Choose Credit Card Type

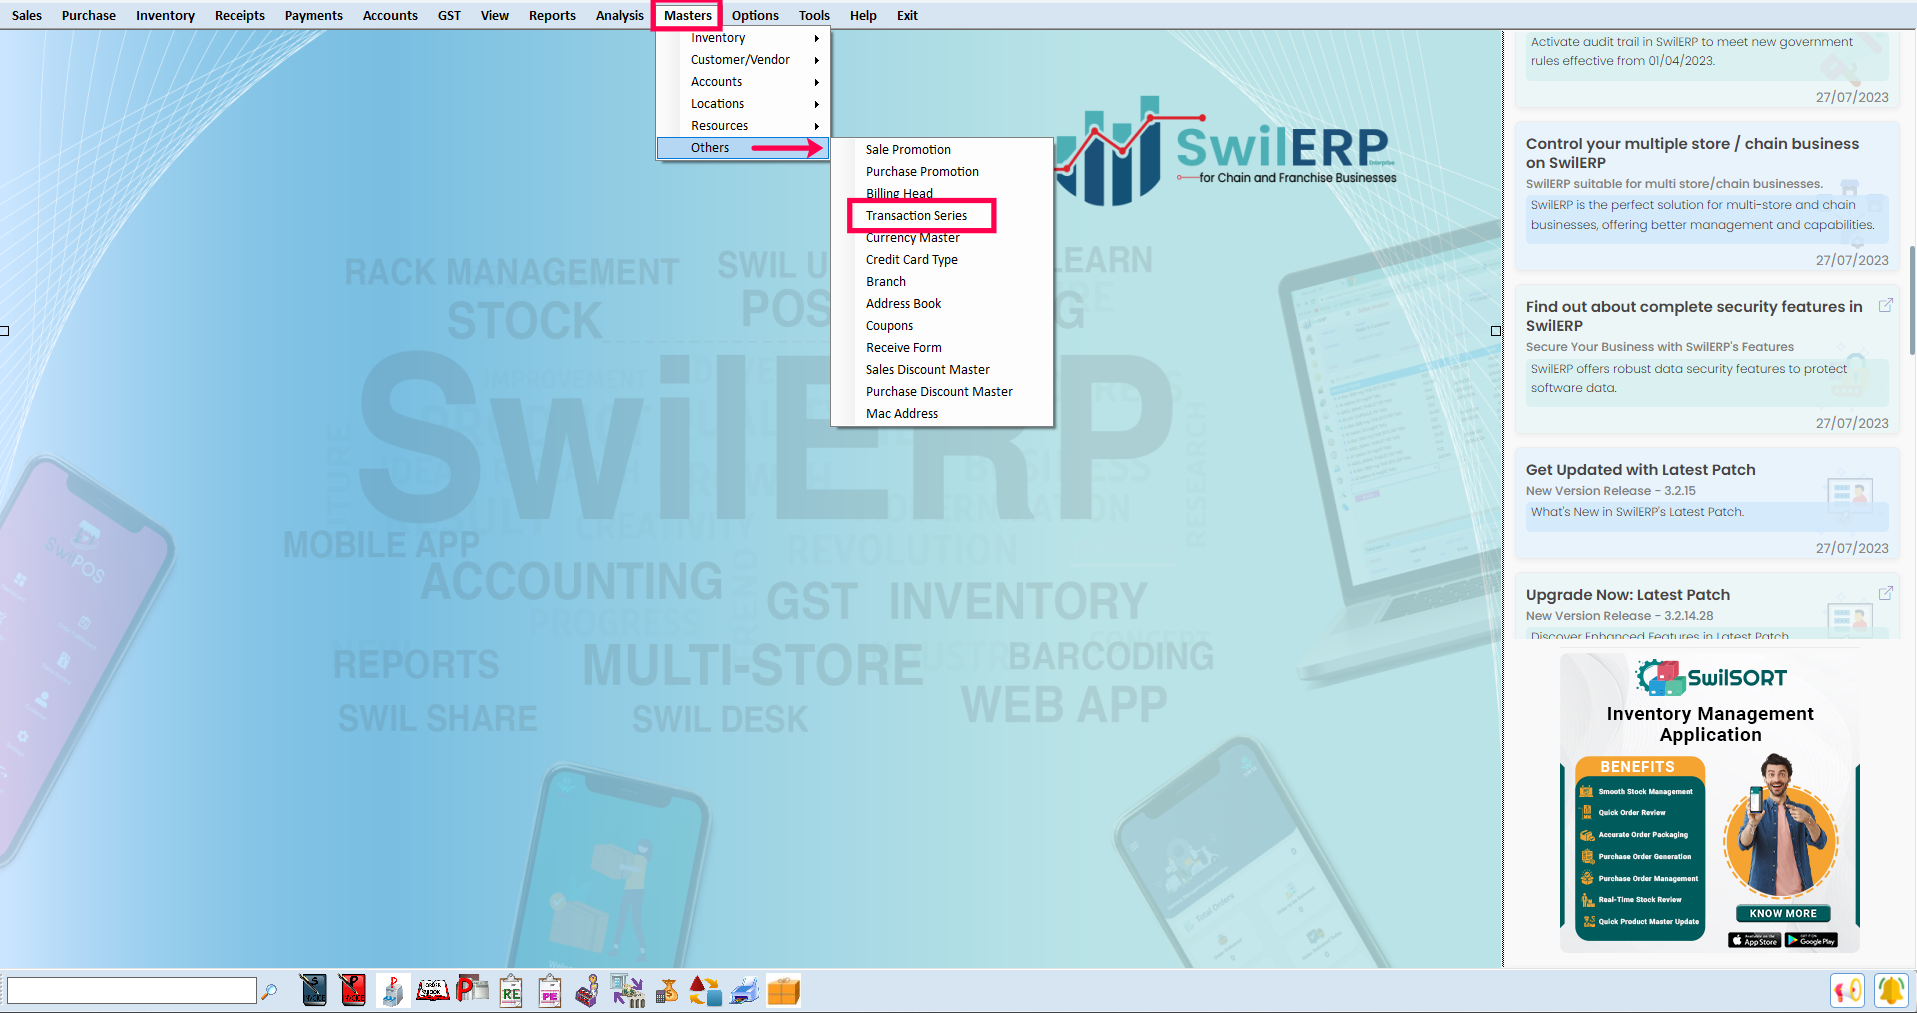(942, 260)
